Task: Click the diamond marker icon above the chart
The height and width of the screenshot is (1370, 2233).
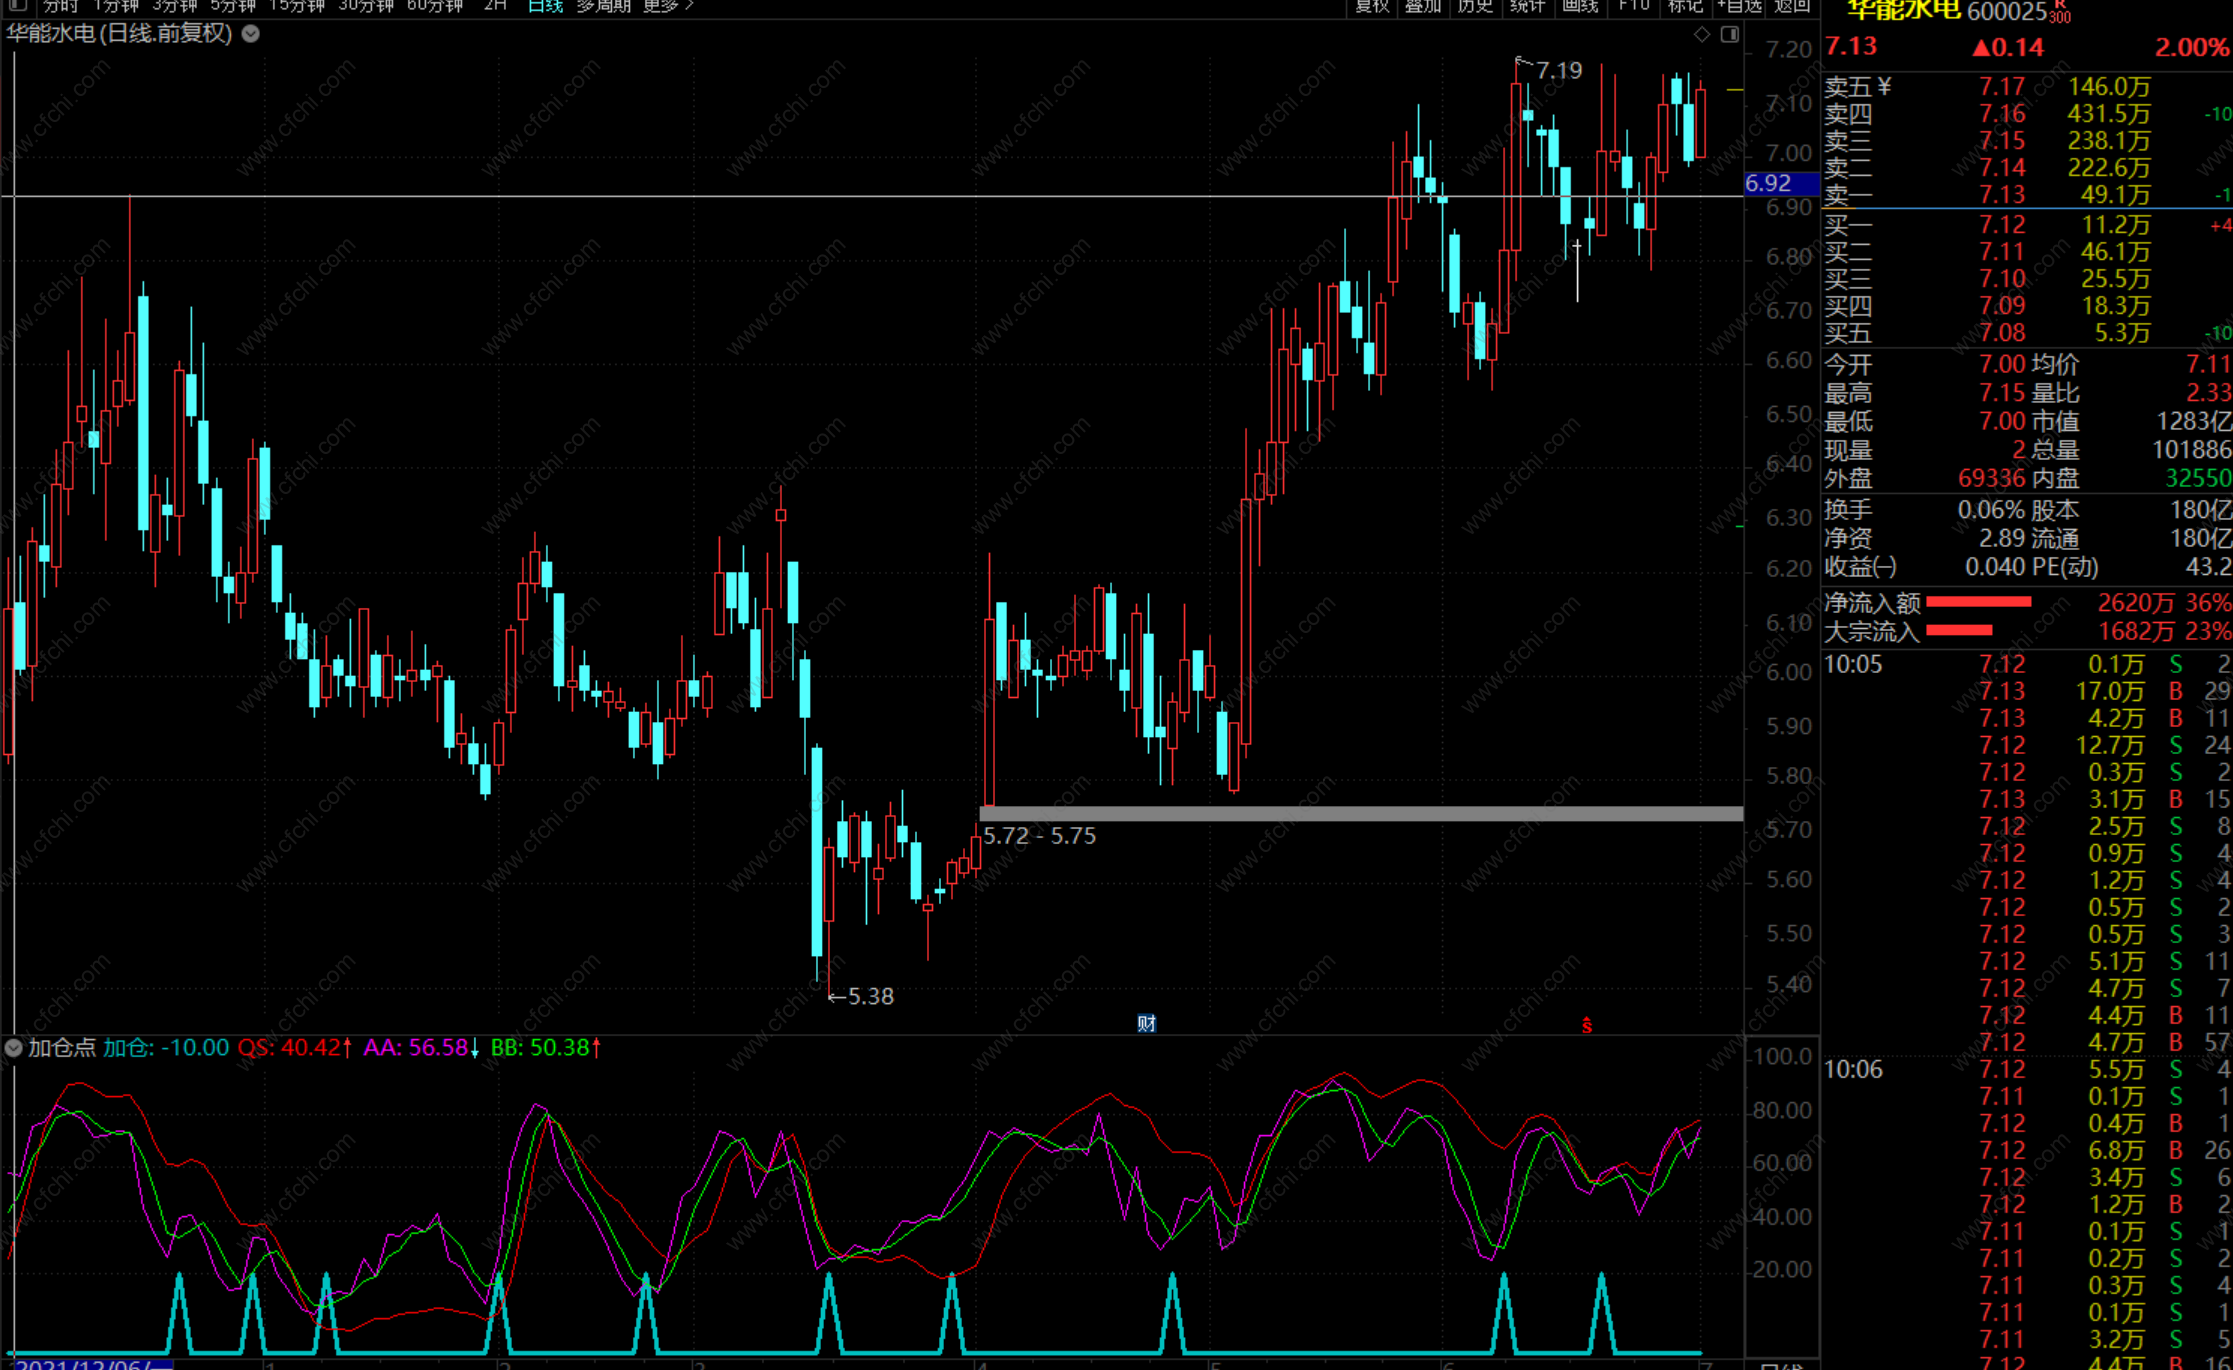Action: tap(1702, 35)
